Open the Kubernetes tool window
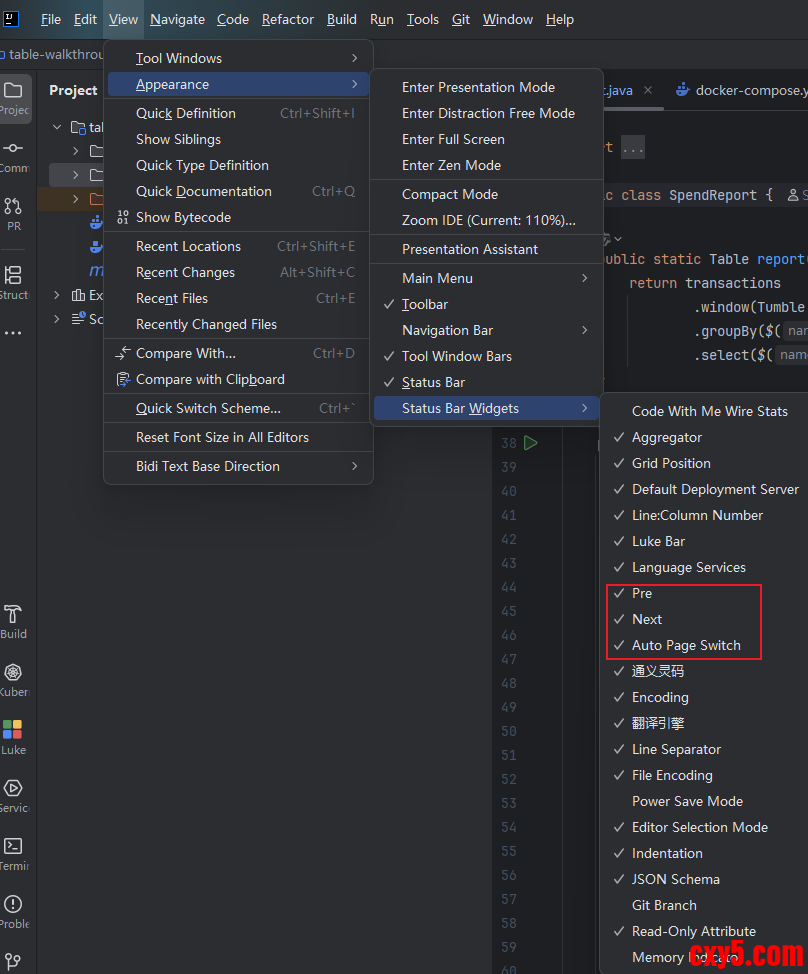 click(14, 679)
